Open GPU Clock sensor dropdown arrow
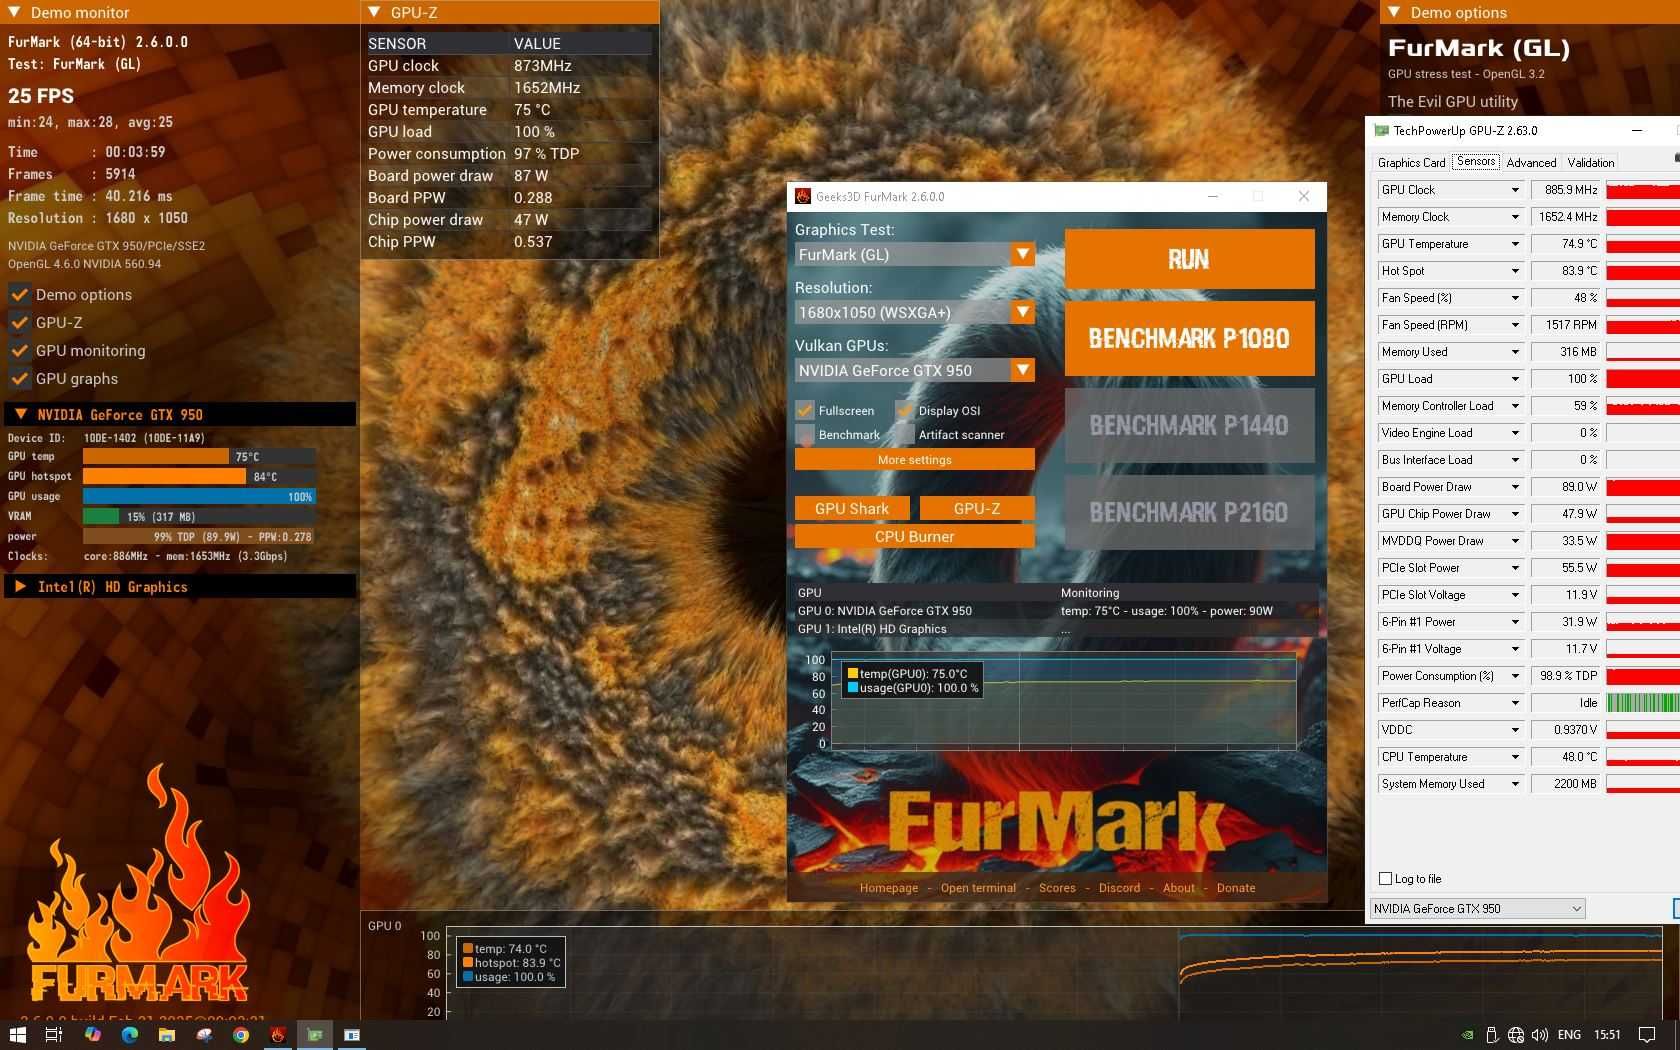 (x=1514, y=189)
